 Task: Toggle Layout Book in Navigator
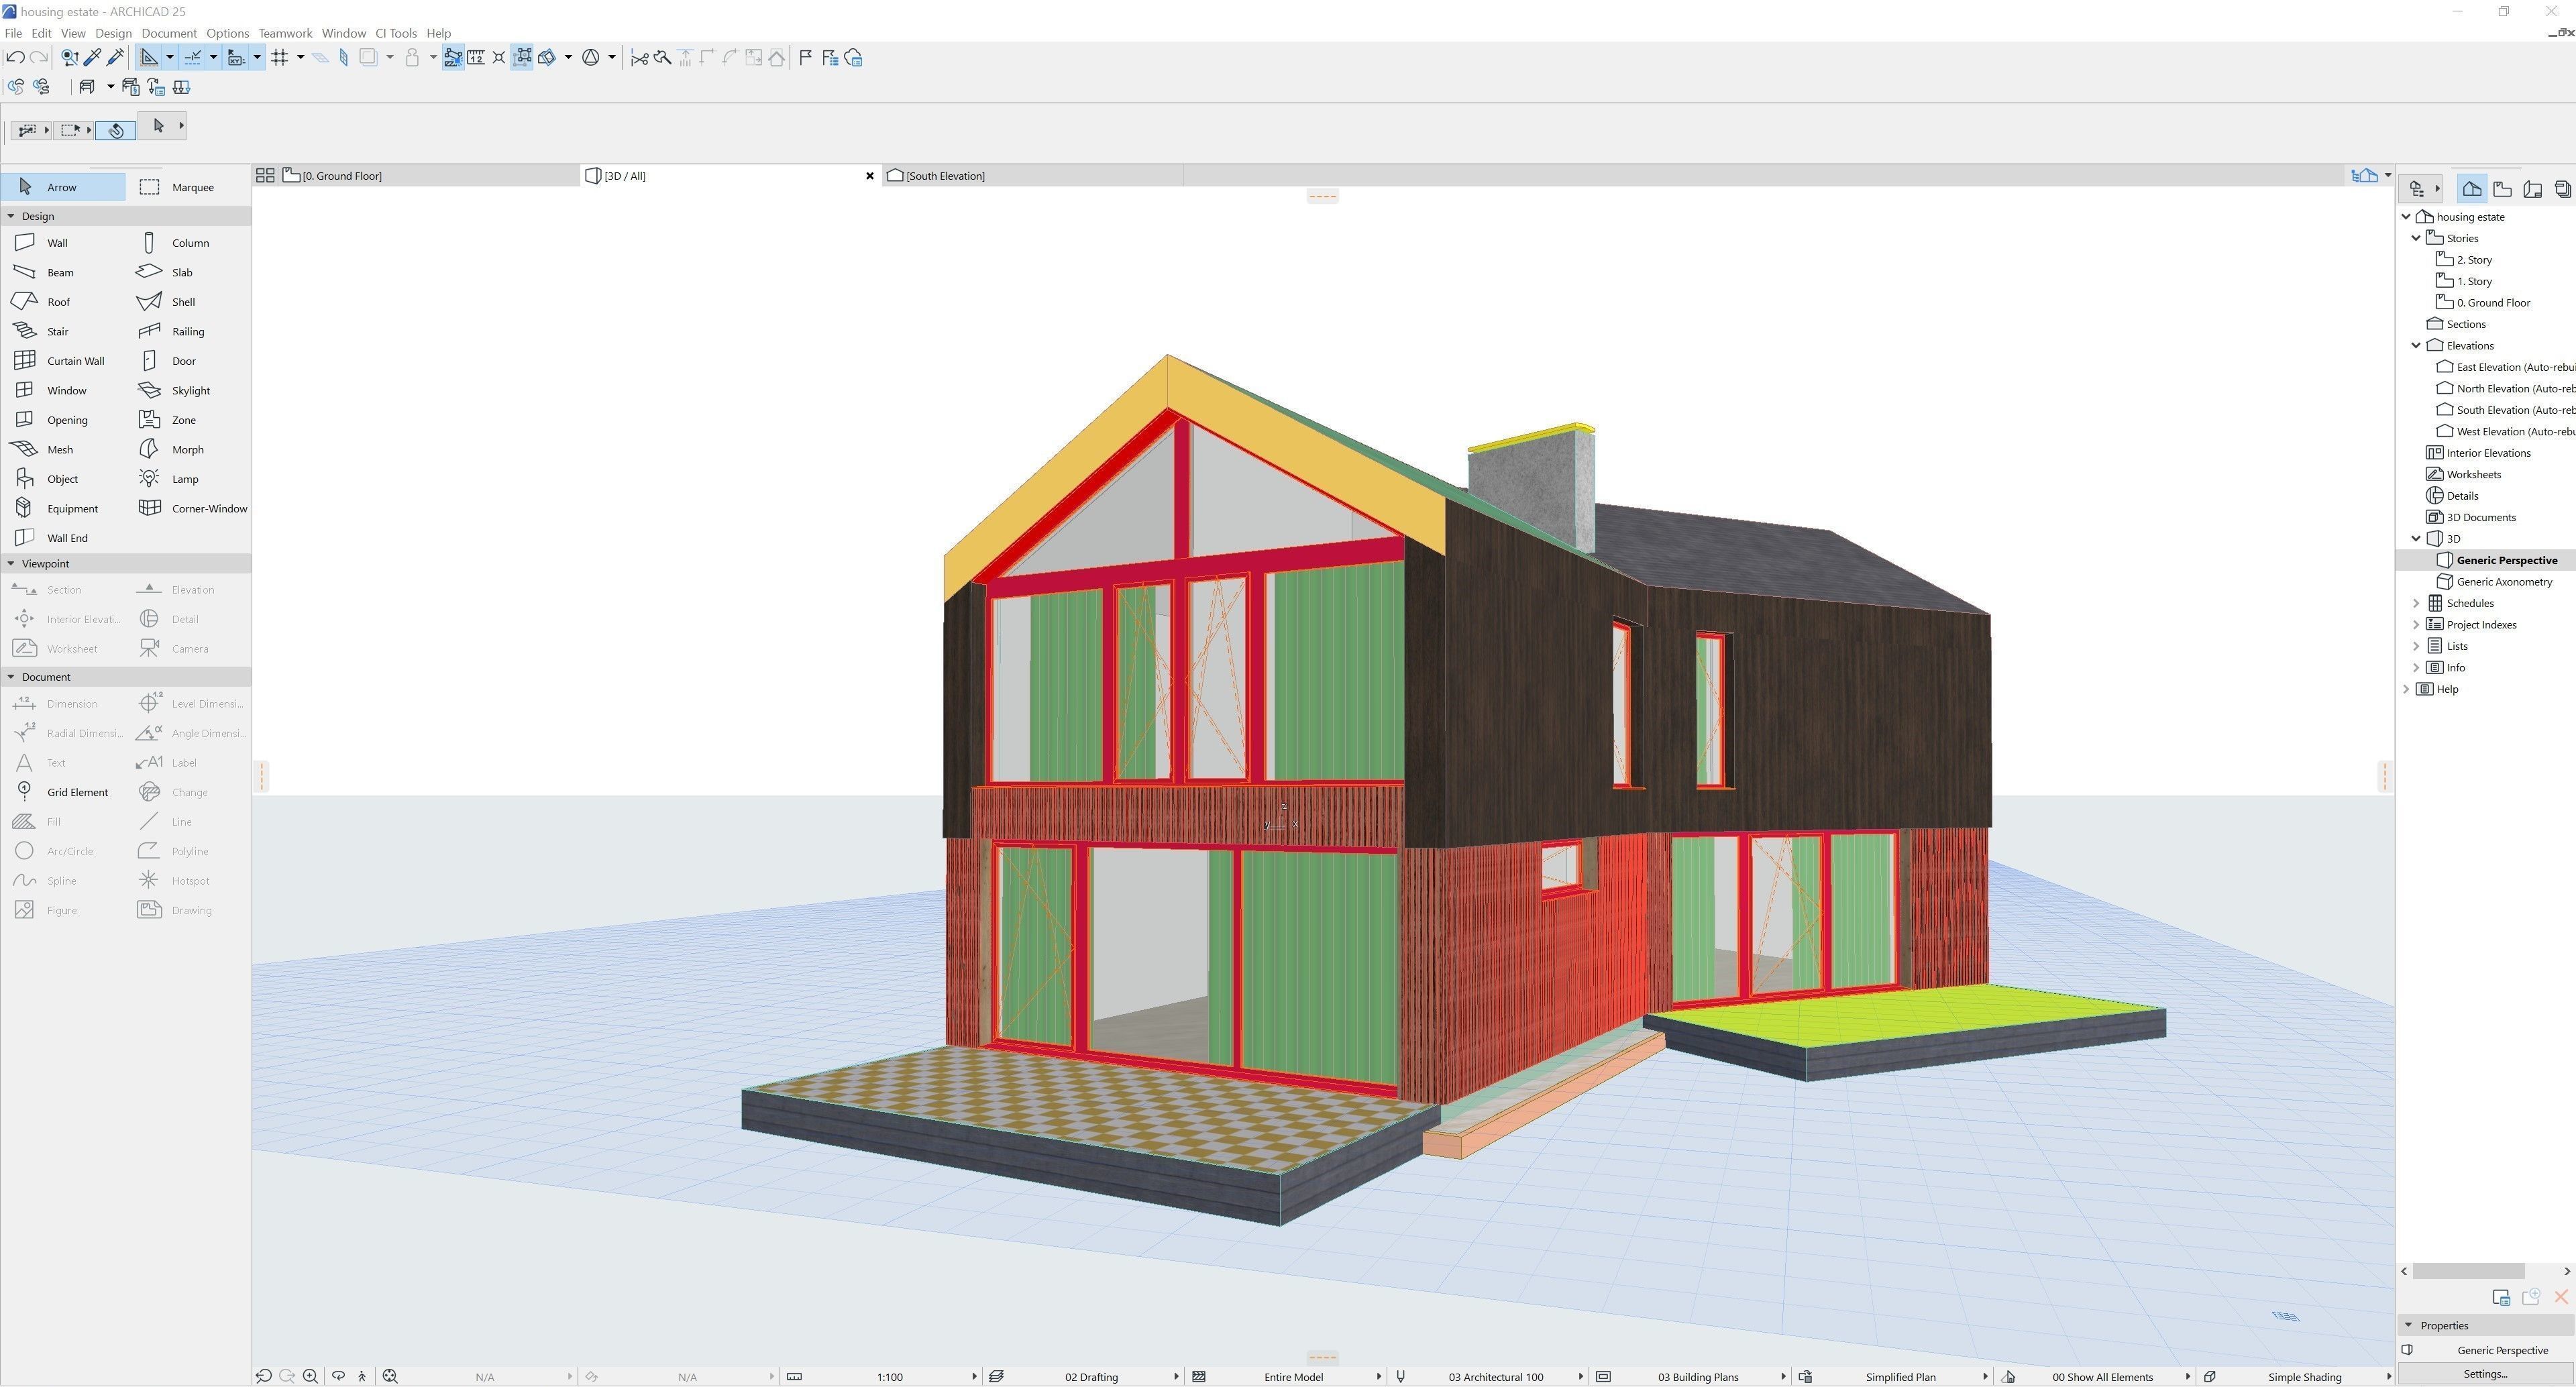pyautogui.click(x=2533, y=188)
